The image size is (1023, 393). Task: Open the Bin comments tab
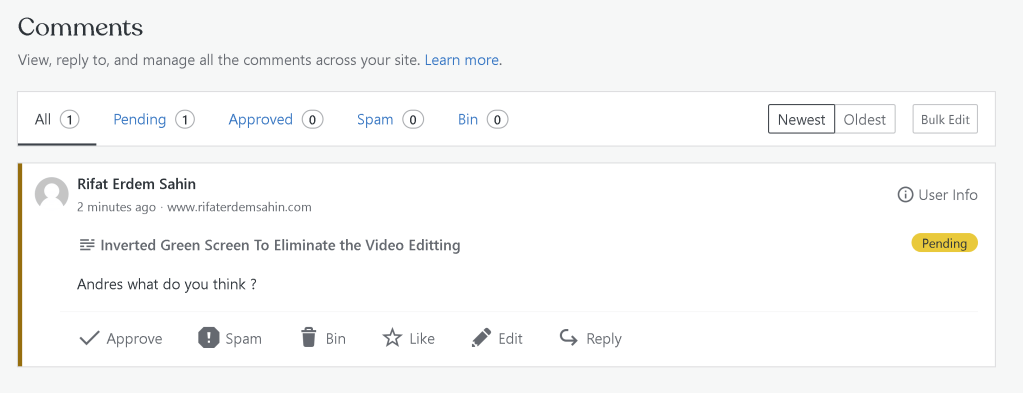483,119
